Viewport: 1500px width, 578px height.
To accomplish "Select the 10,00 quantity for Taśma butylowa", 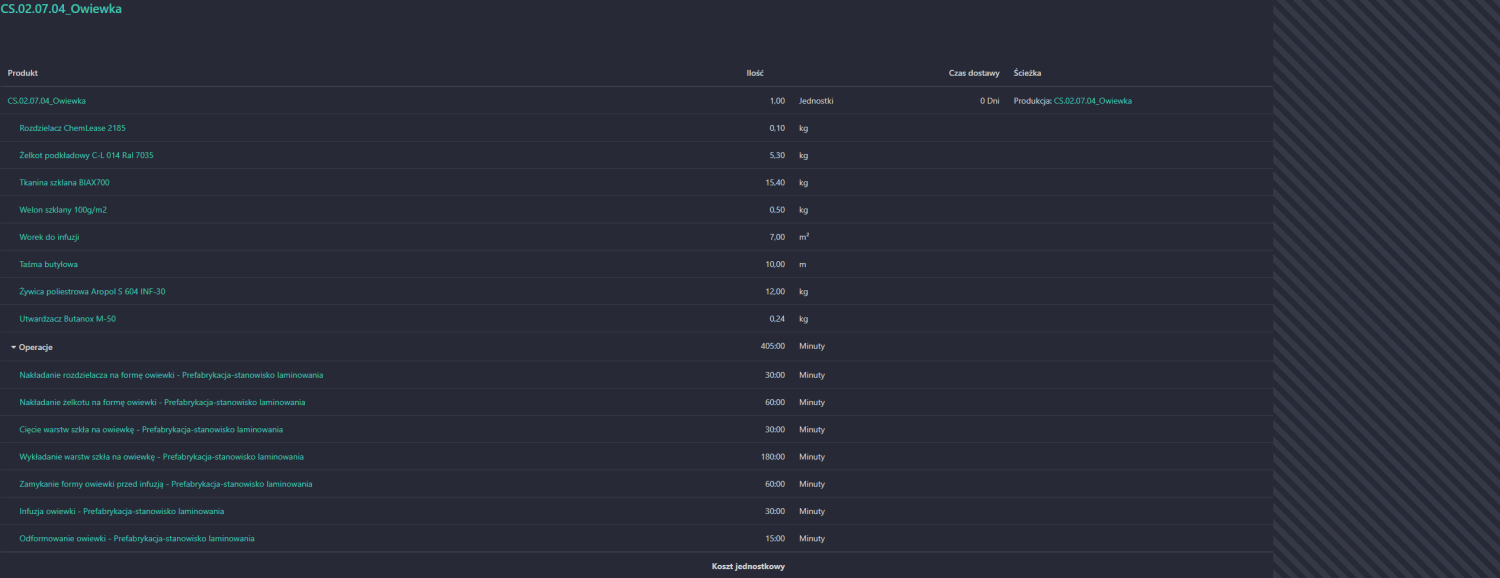I will (x=775, y=264).
